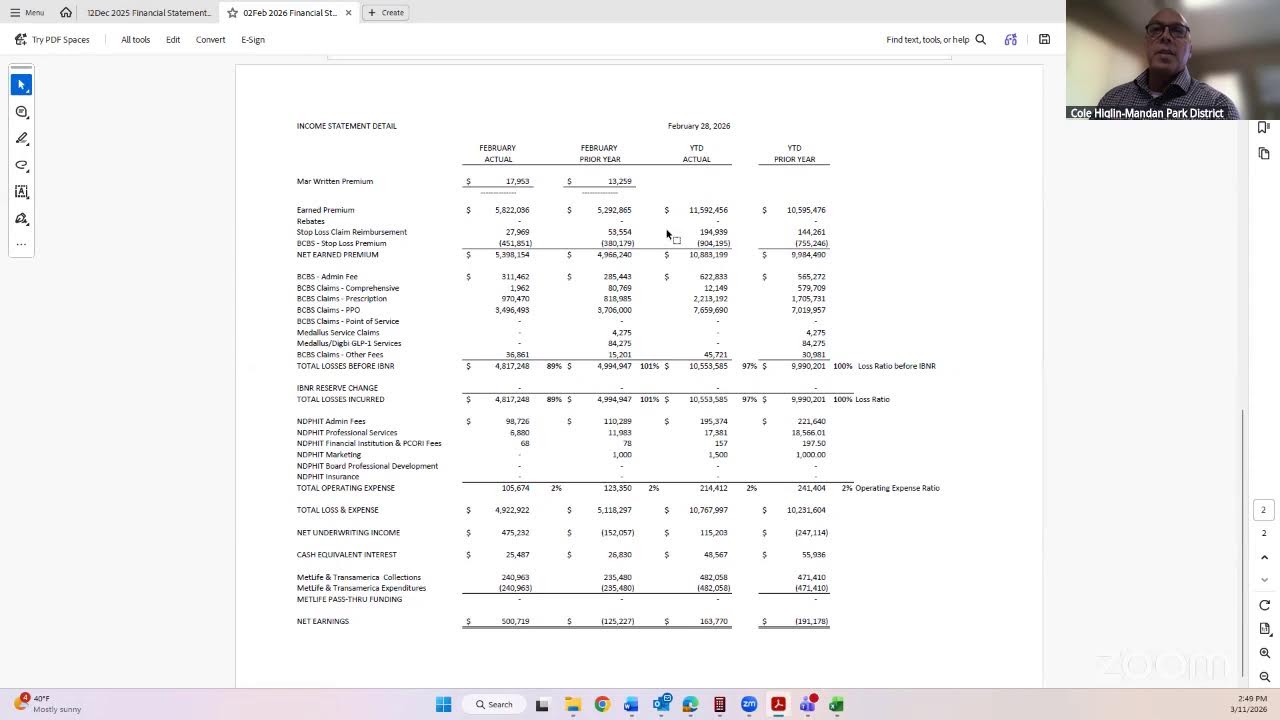This screenshot has width=1280, height=720.
Task: Open Windows Start menu
Action: (x=444, y=705)
